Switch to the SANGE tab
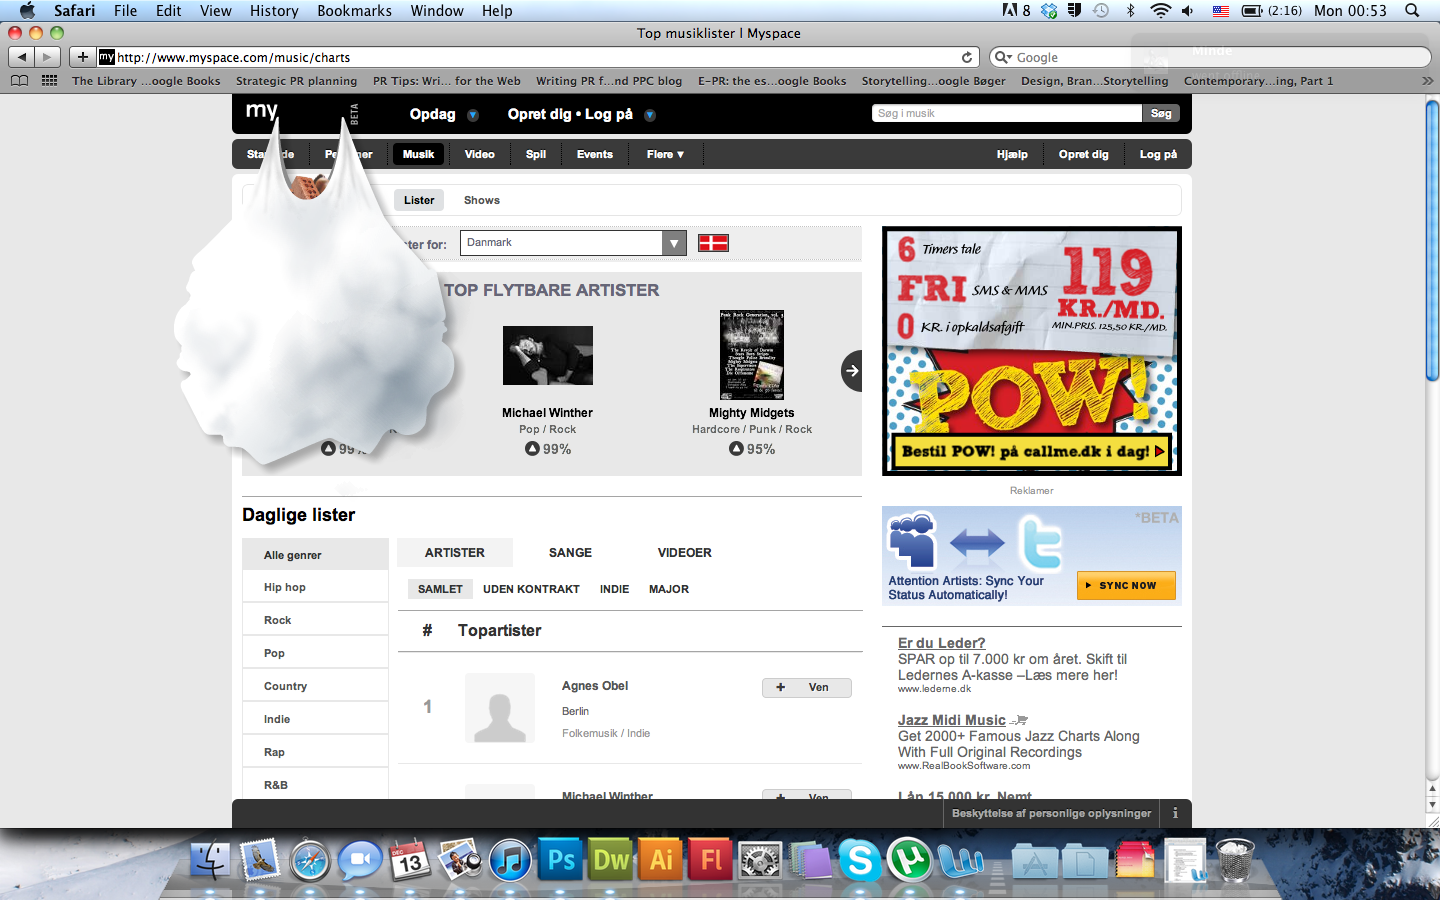This screenshot has height=900, width=1440. pyautogui.click(x=570, y=552)
